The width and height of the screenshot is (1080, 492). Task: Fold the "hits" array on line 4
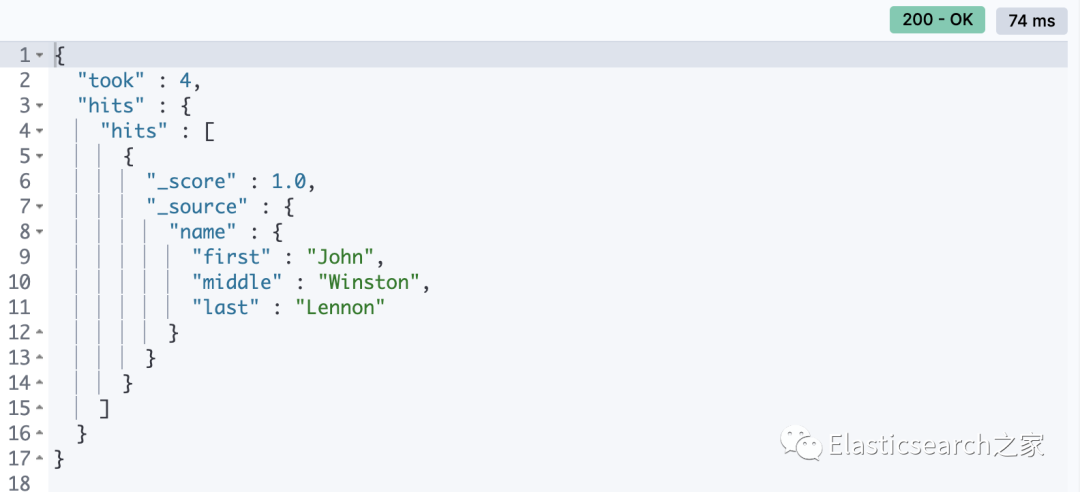coord(39,131)
